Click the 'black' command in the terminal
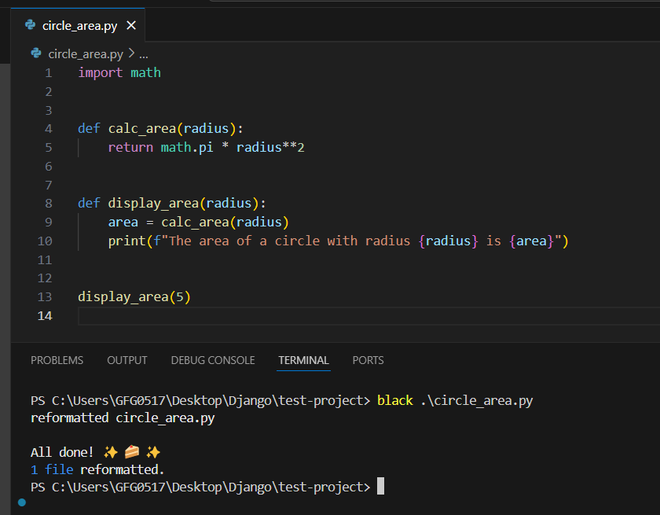 click(395, 401)
